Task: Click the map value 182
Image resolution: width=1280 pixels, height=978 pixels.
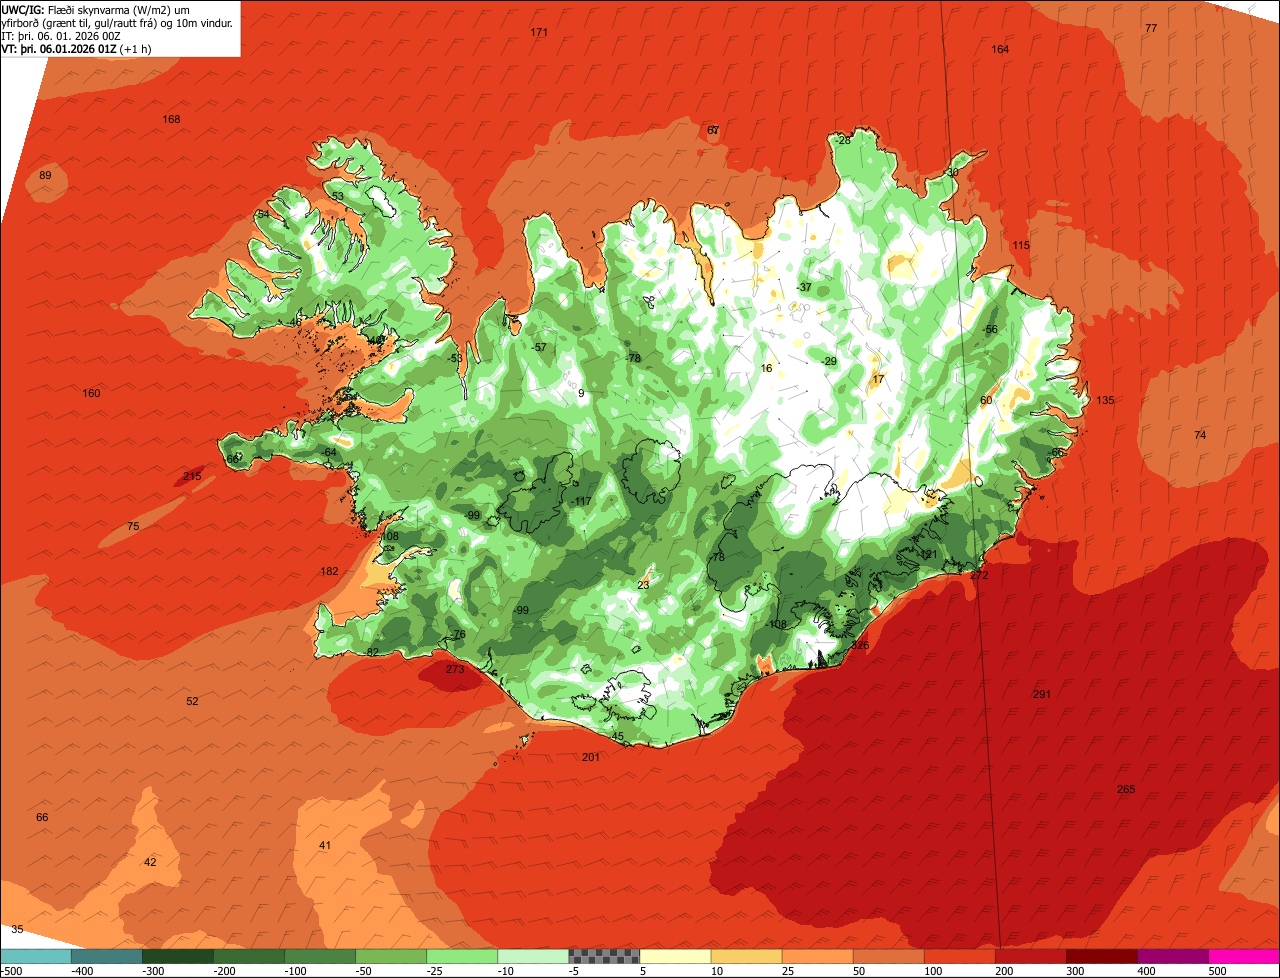Action: (x=329, y=571)
